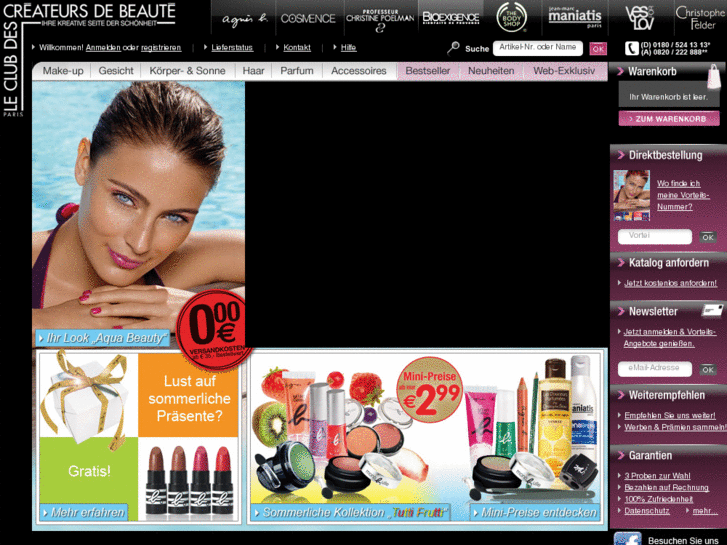The height and width of the screenshot is (545, 727).
Task: Open the 100% Zufriedenheit link
Action: pos(658,499)
